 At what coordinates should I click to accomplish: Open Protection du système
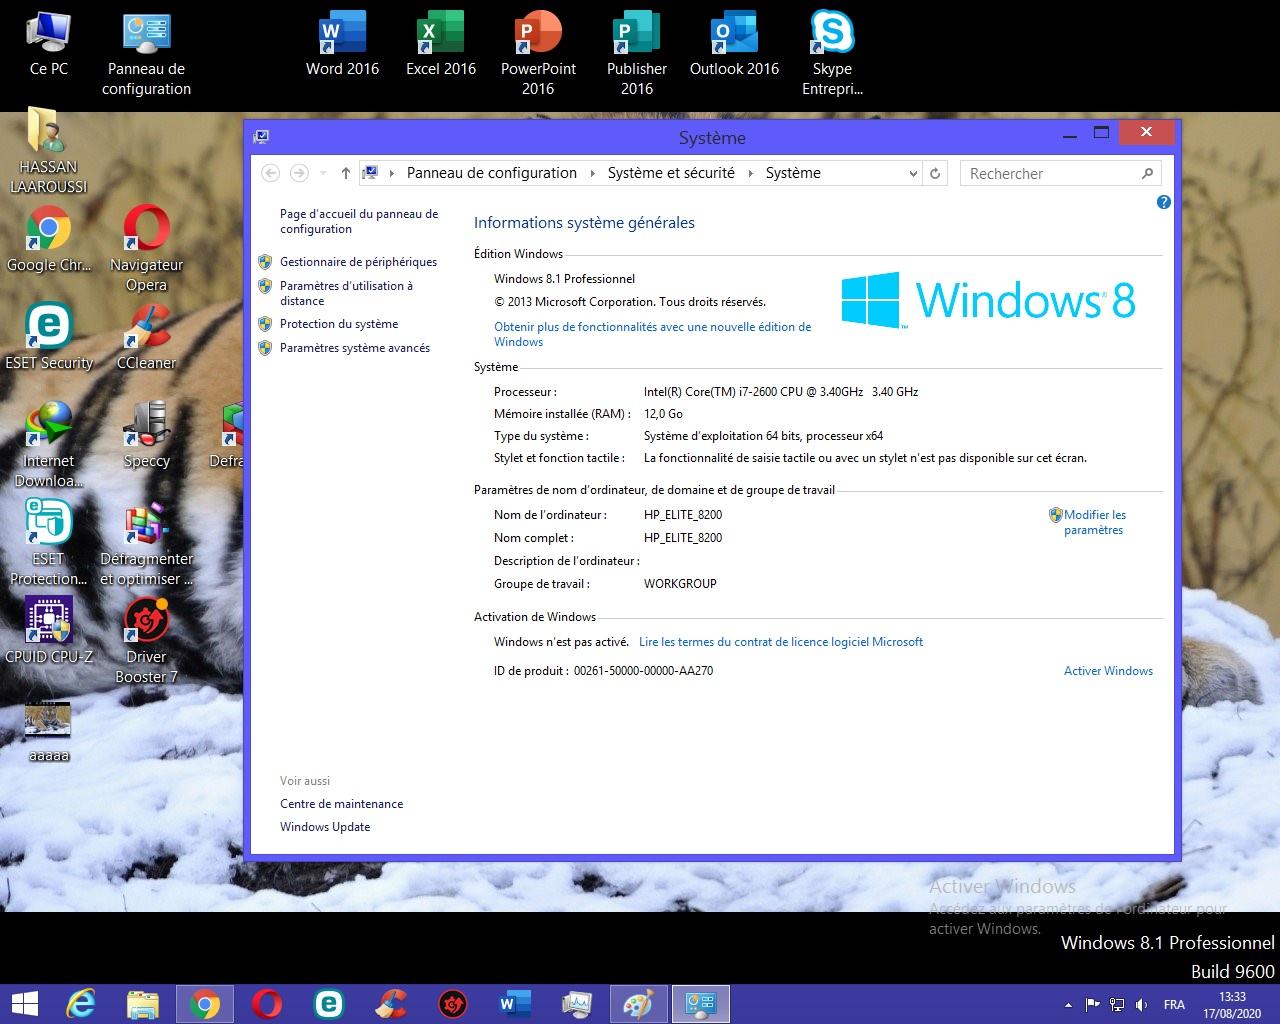(x=339, y=324)
